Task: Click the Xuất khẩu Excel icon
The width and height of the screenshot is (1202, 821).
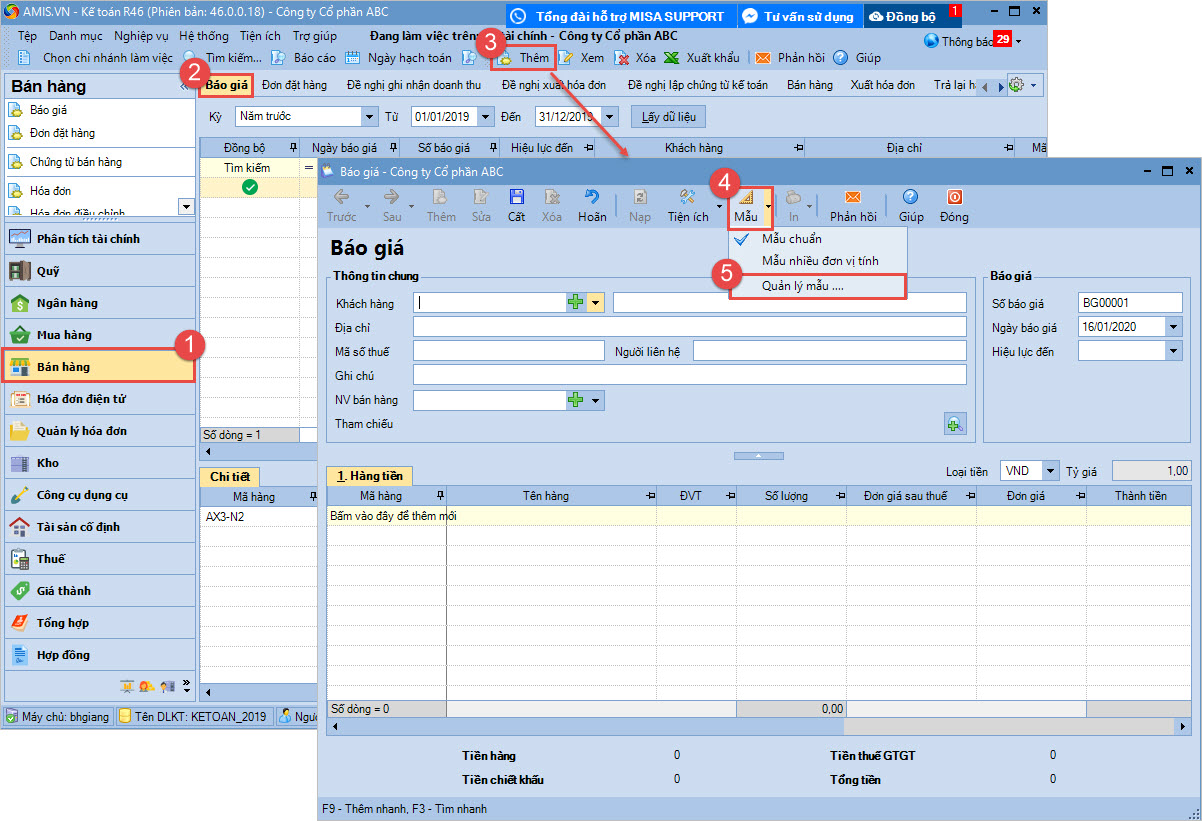Action: pyautogui.click(x=672, y=58)
